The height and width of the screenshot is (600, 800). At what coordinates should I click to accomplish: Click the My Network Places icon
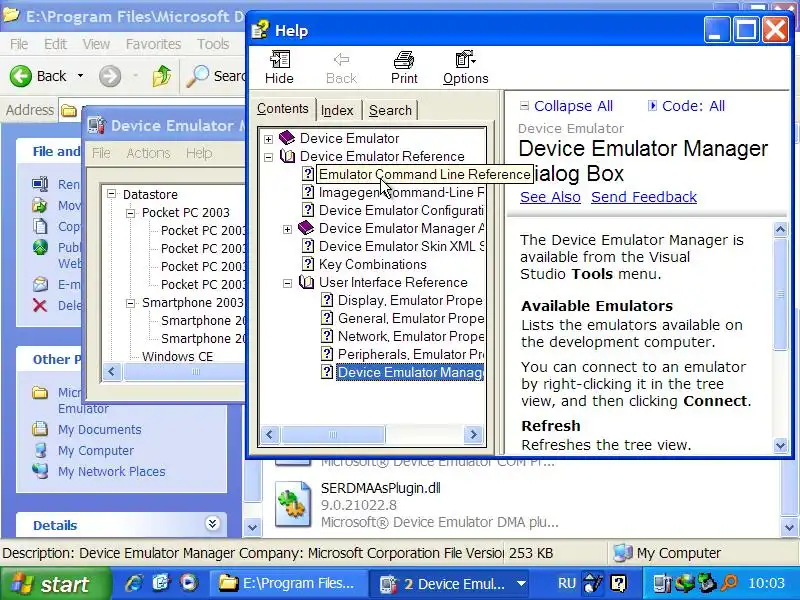point(40,471)
